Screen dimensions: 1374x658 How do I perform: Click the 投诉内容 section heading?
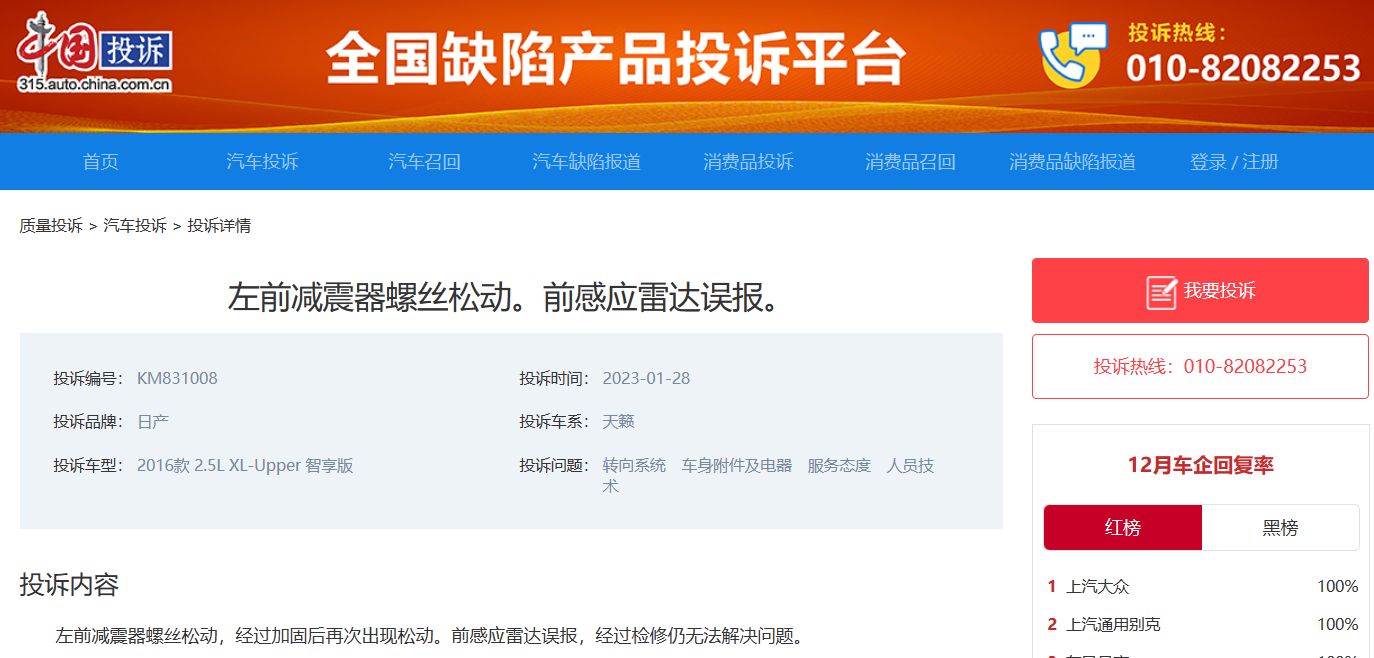click(69, 585)
